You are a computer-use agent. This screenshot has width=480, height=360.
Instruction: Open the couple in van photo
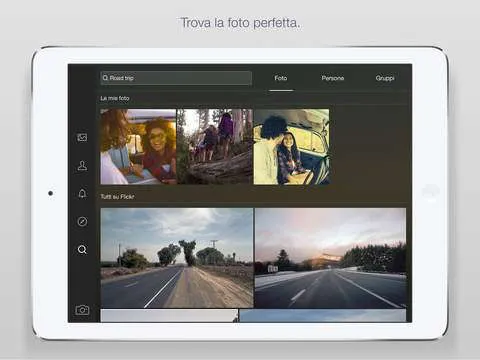tap(291, 147)
